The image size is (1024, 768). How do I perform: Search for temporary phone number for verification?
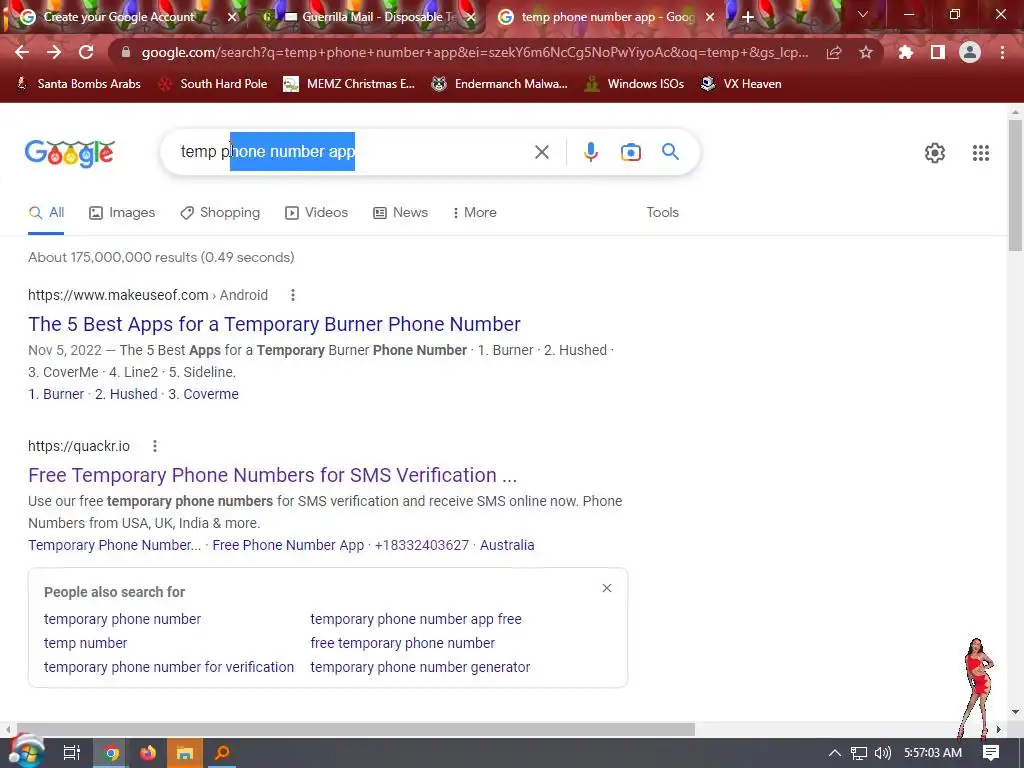(168, 667)
